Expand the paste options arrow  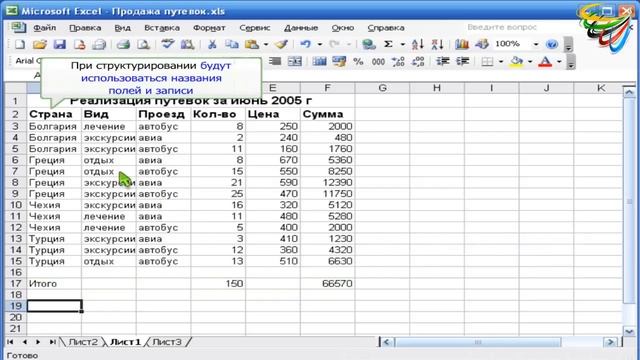click(x=266, y=44)
